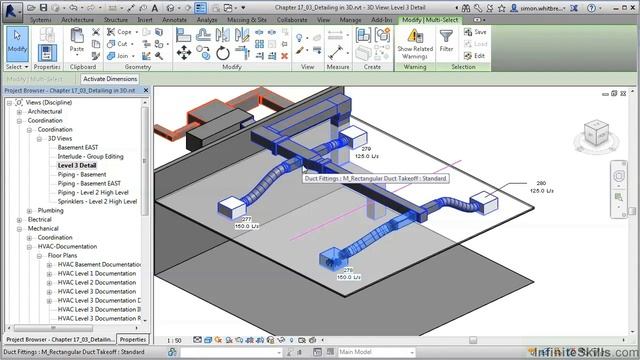Click the Filter funnel icon
This screenshot has width=640, height=360.
pyautogui.click(x=446, y=37)
